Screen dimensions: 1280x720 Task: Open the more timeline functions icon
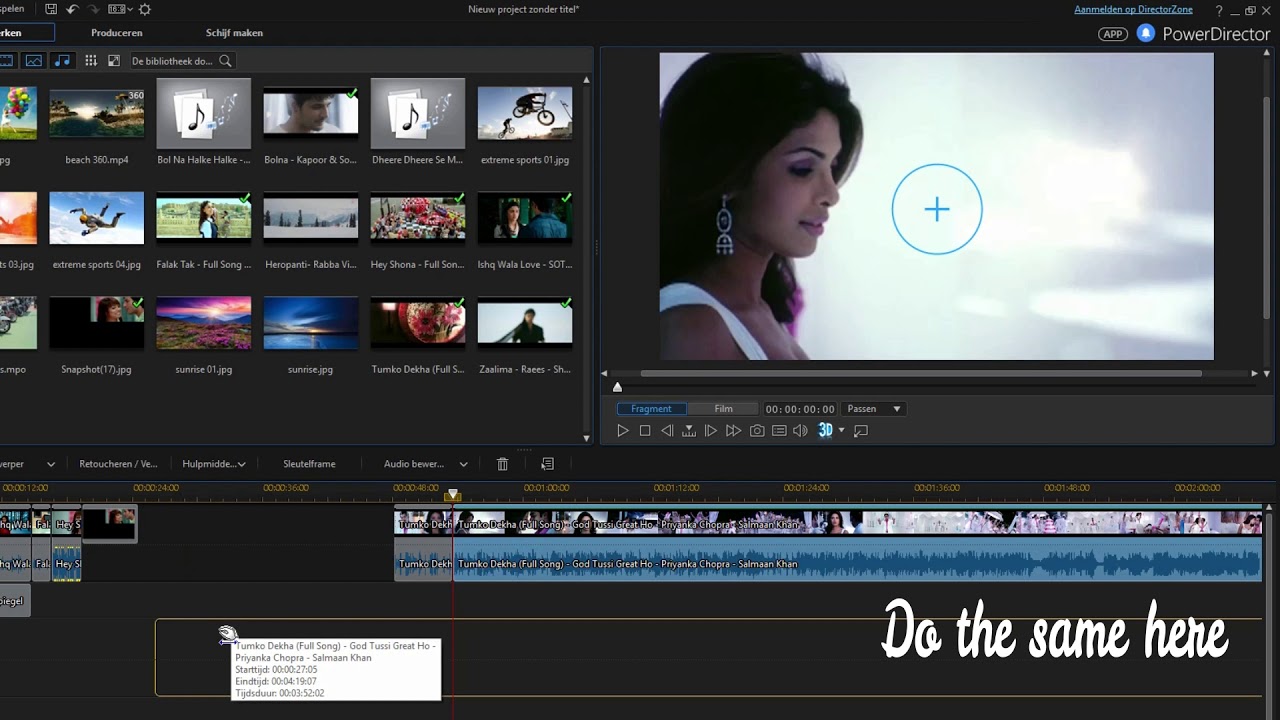click(x=547, y=464)
